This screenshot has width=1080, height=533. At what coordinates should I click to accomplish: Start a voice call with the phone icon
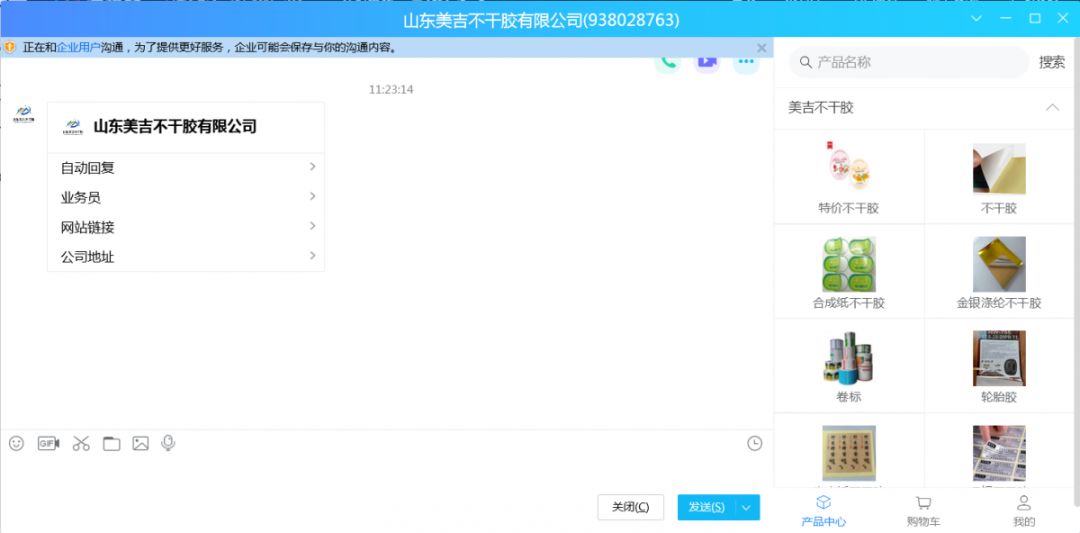pyautogui.click(x=667, y=63)
